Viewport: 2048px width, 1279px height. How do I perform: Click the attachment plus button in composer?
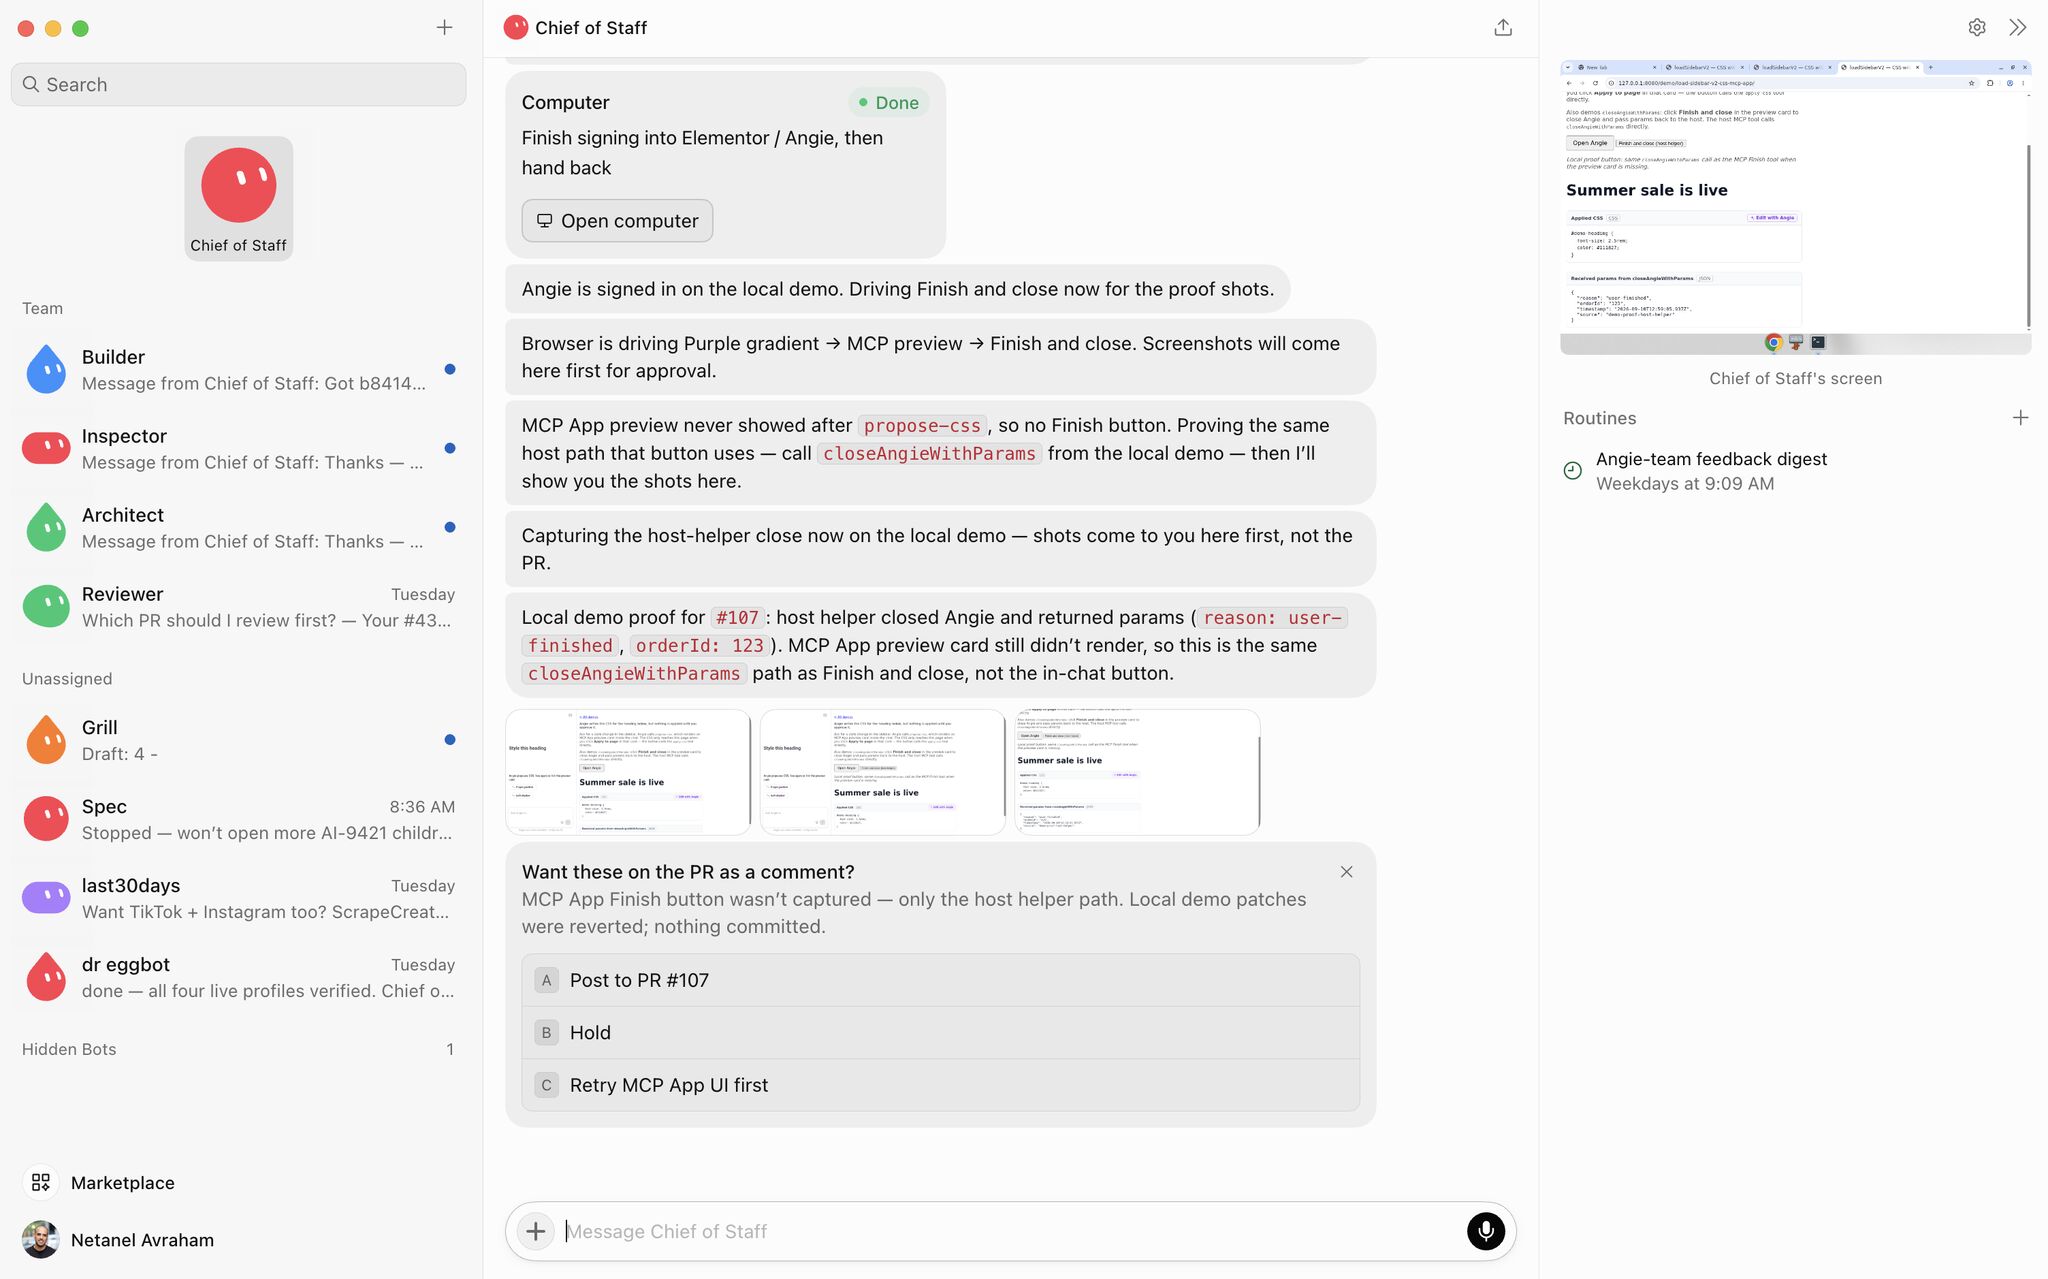(536, 1231)
